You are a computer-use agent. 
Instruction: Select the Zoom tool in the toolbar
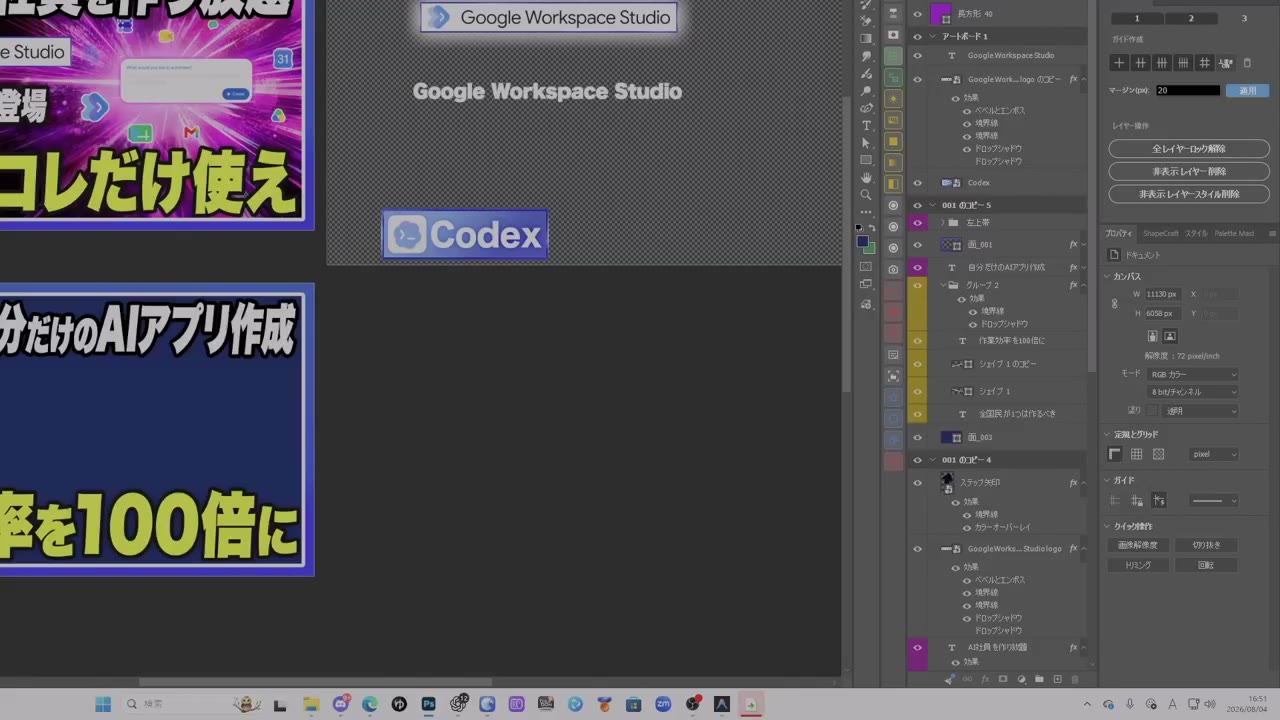[866, 195]
